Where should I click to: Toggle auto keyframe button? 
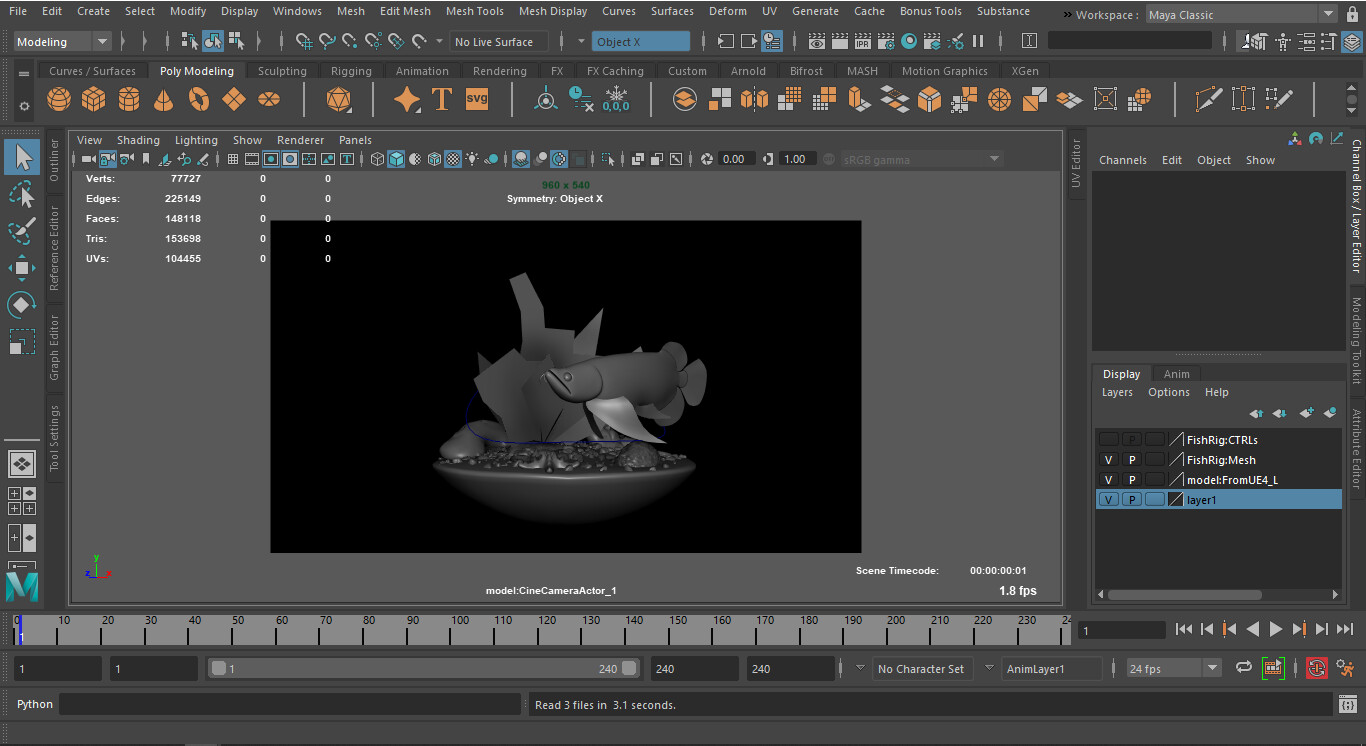coord(1317,667)
